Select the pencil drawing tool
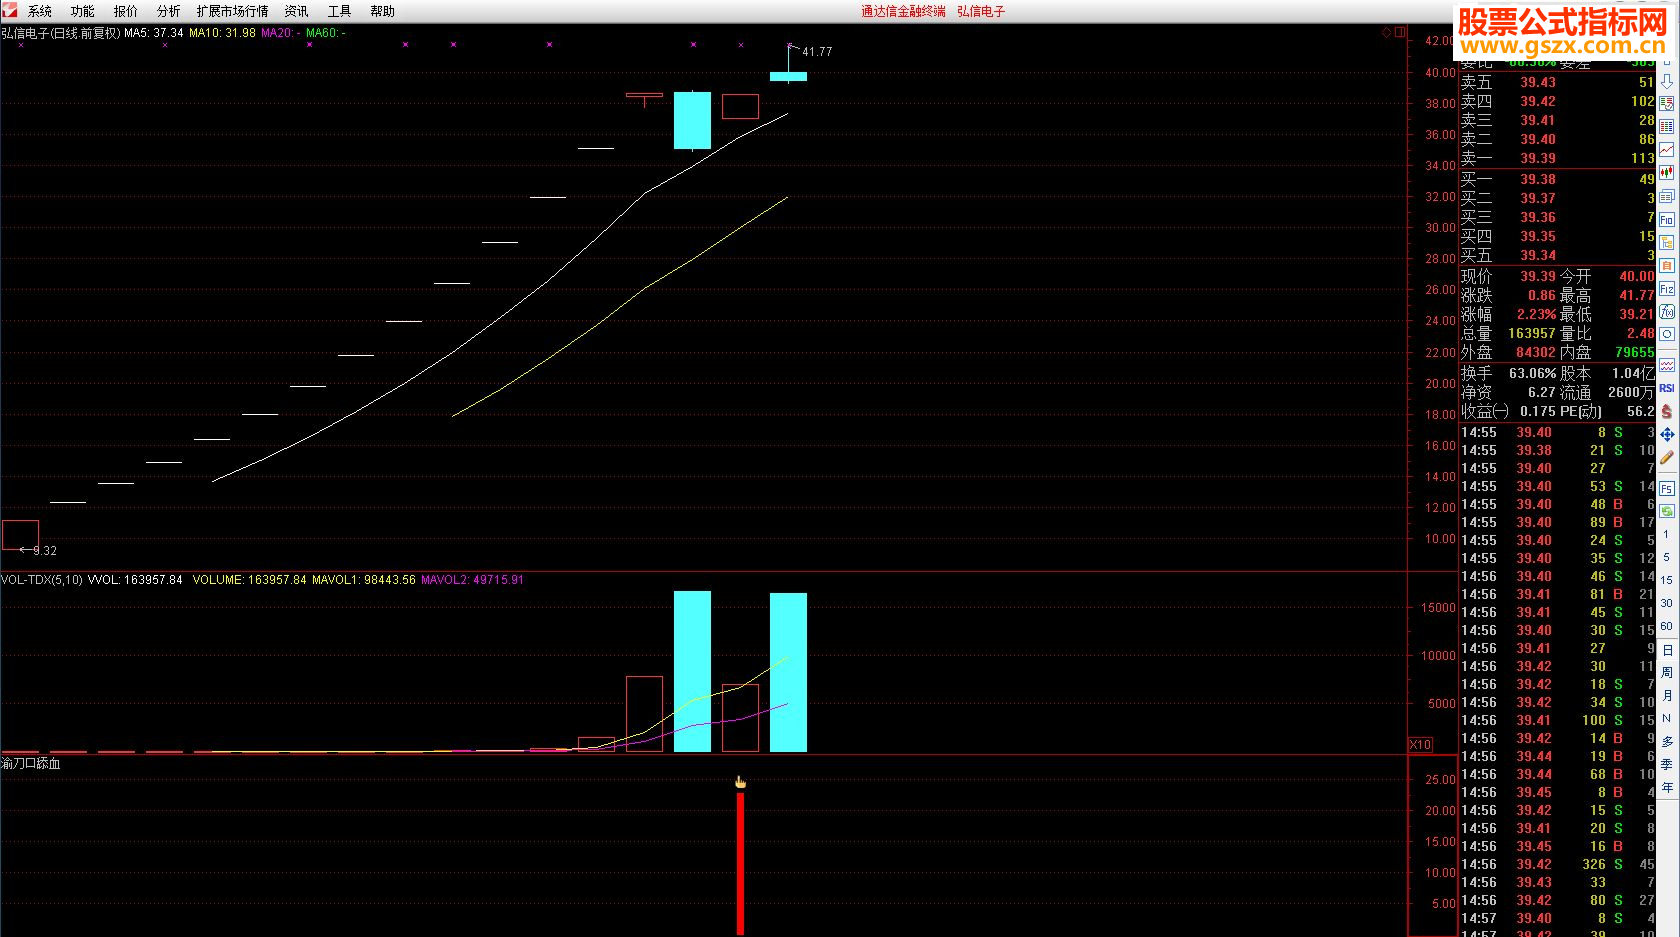 [1667, 457]
